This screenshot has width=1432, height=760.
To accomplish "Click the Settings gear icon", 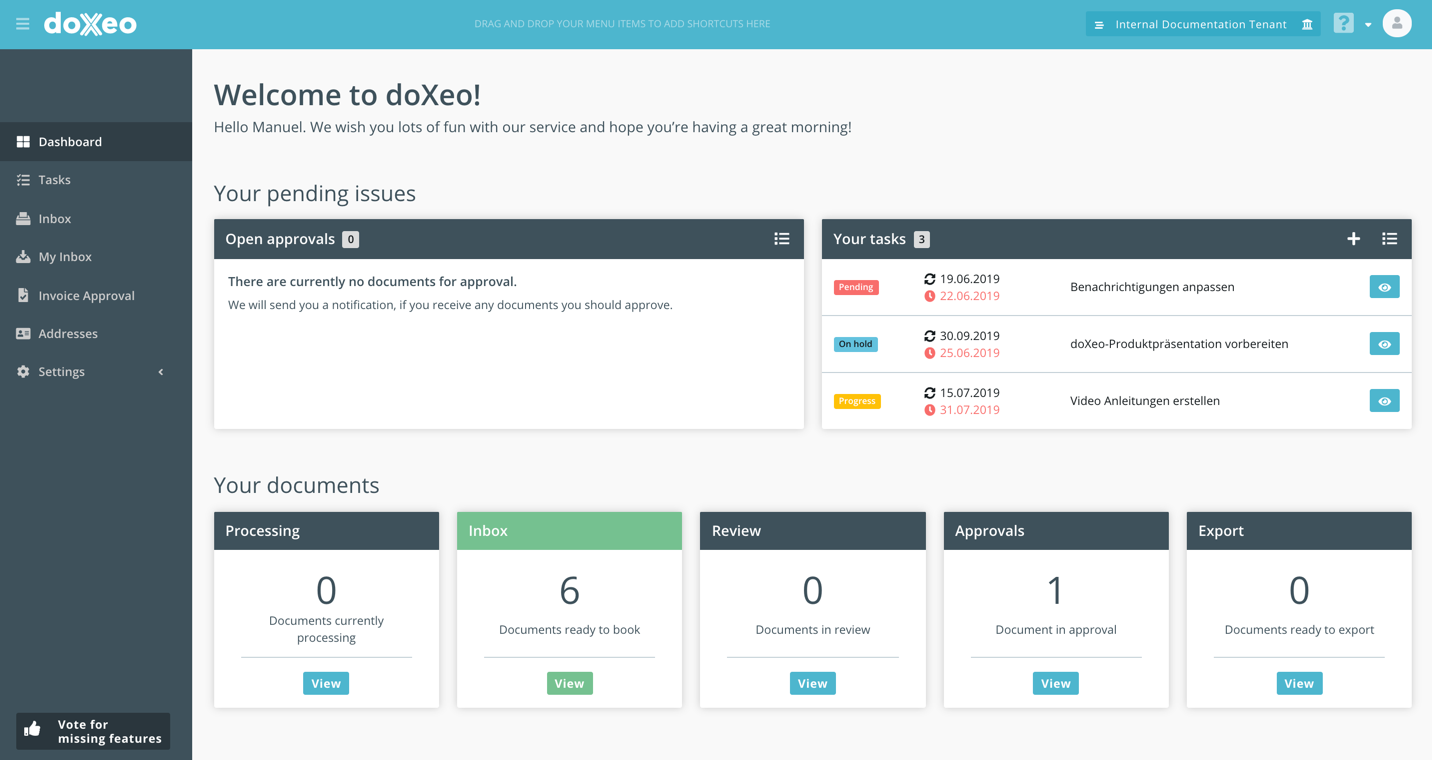I will click(x=23, y=372).
